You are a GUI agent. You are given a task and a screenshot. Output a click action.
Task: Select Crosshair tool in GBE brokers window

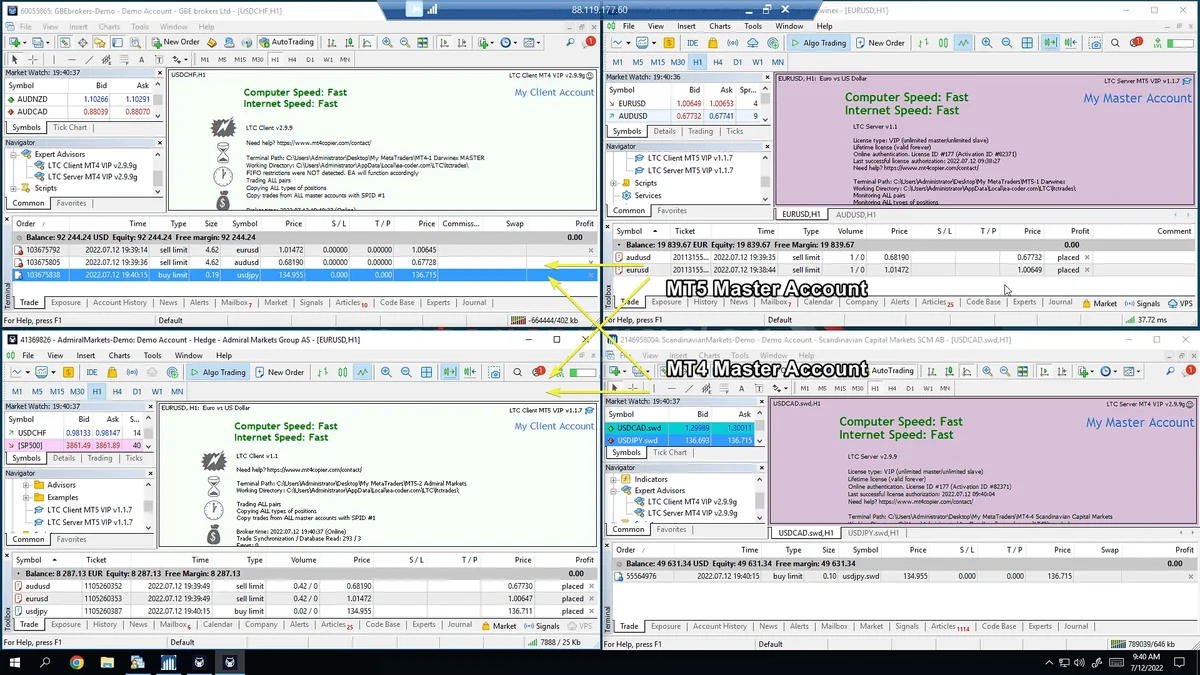(32, 59)
